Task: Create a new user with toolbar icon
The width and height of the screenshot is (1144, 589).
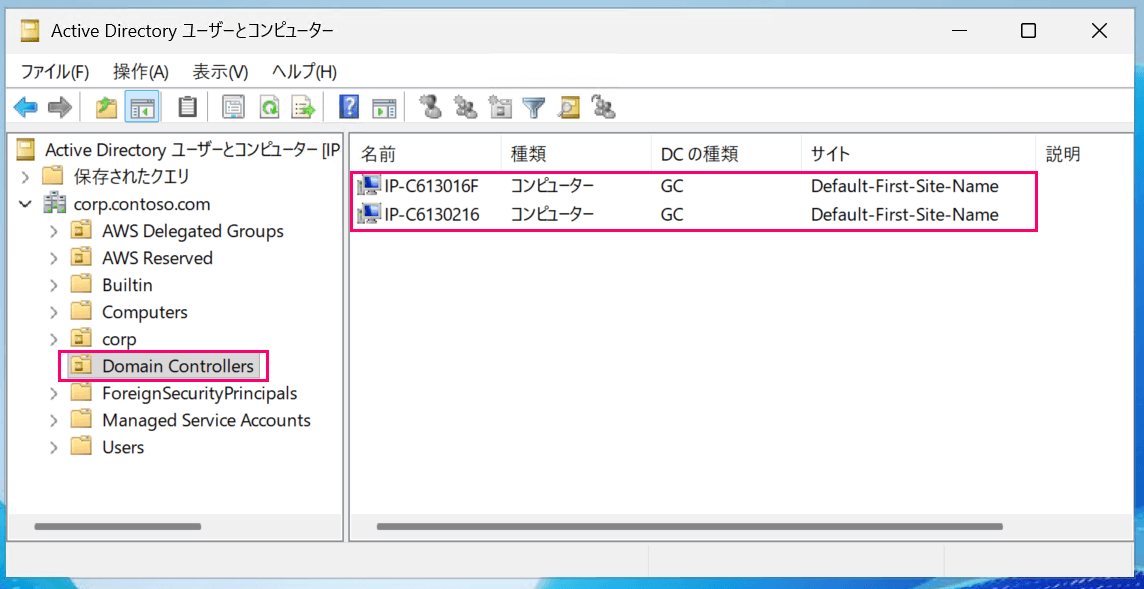Action: pyautogui.click(x=431, y=108)
